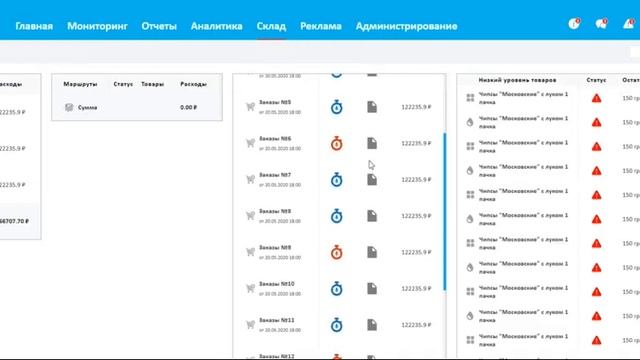Click the Статус header in the low-stock panel
The image size is (640, 360).
(x=596, y=80)
